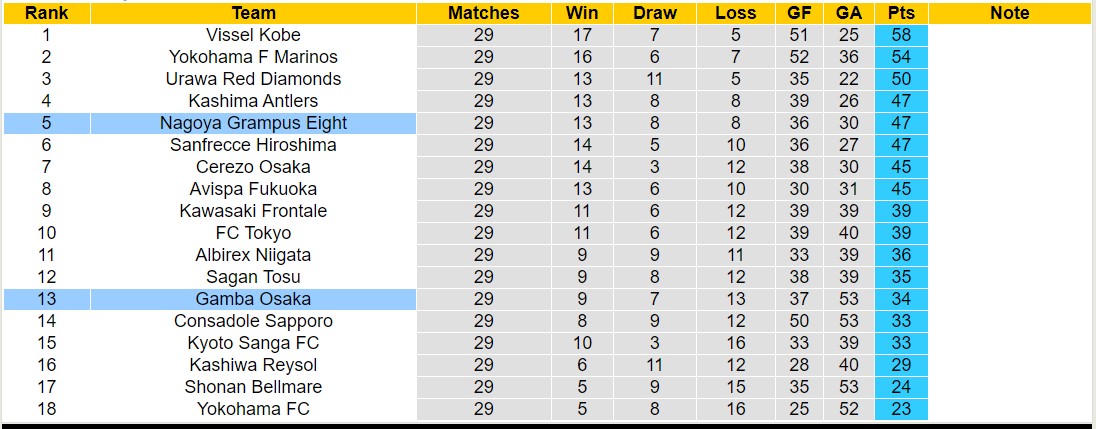This screenshot has height=429, width=1096.
Task: Click the Vissel Kobe team name
Action: [253, 35]
